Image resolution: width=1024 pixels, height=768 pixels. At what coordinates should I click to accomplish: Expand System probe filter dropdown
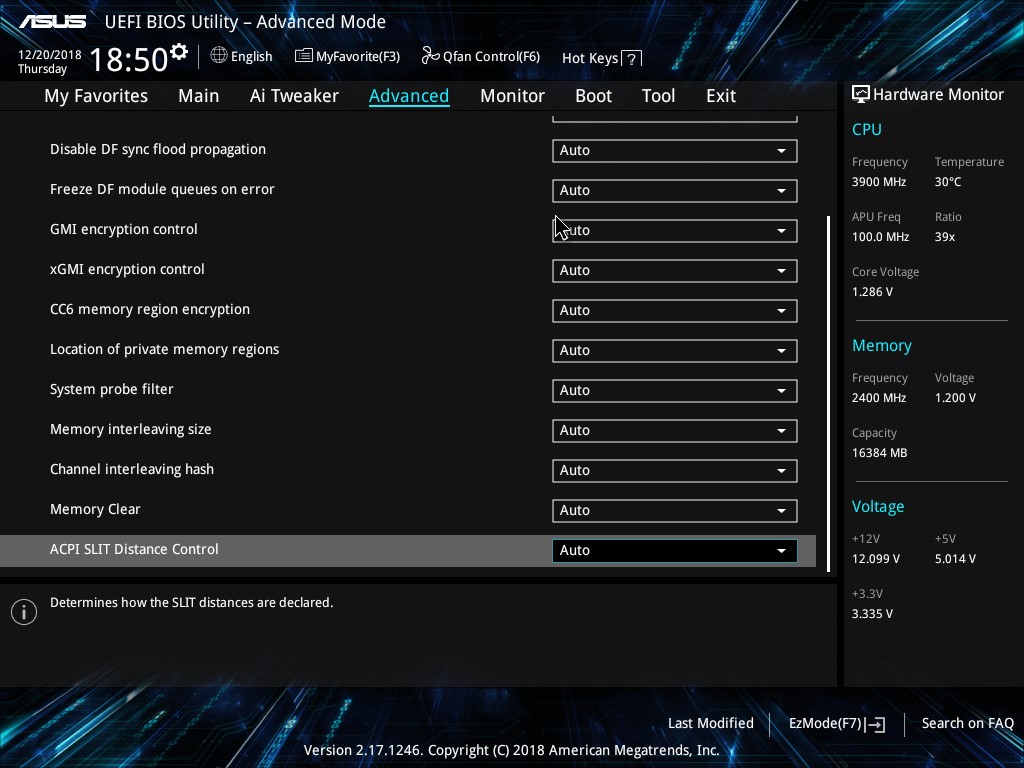tap(675, 391)
